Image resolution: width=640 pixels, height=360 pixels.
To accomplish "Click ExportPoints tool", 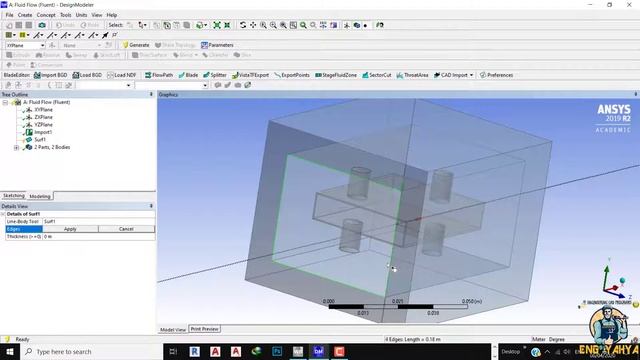I will pos(292,75).
